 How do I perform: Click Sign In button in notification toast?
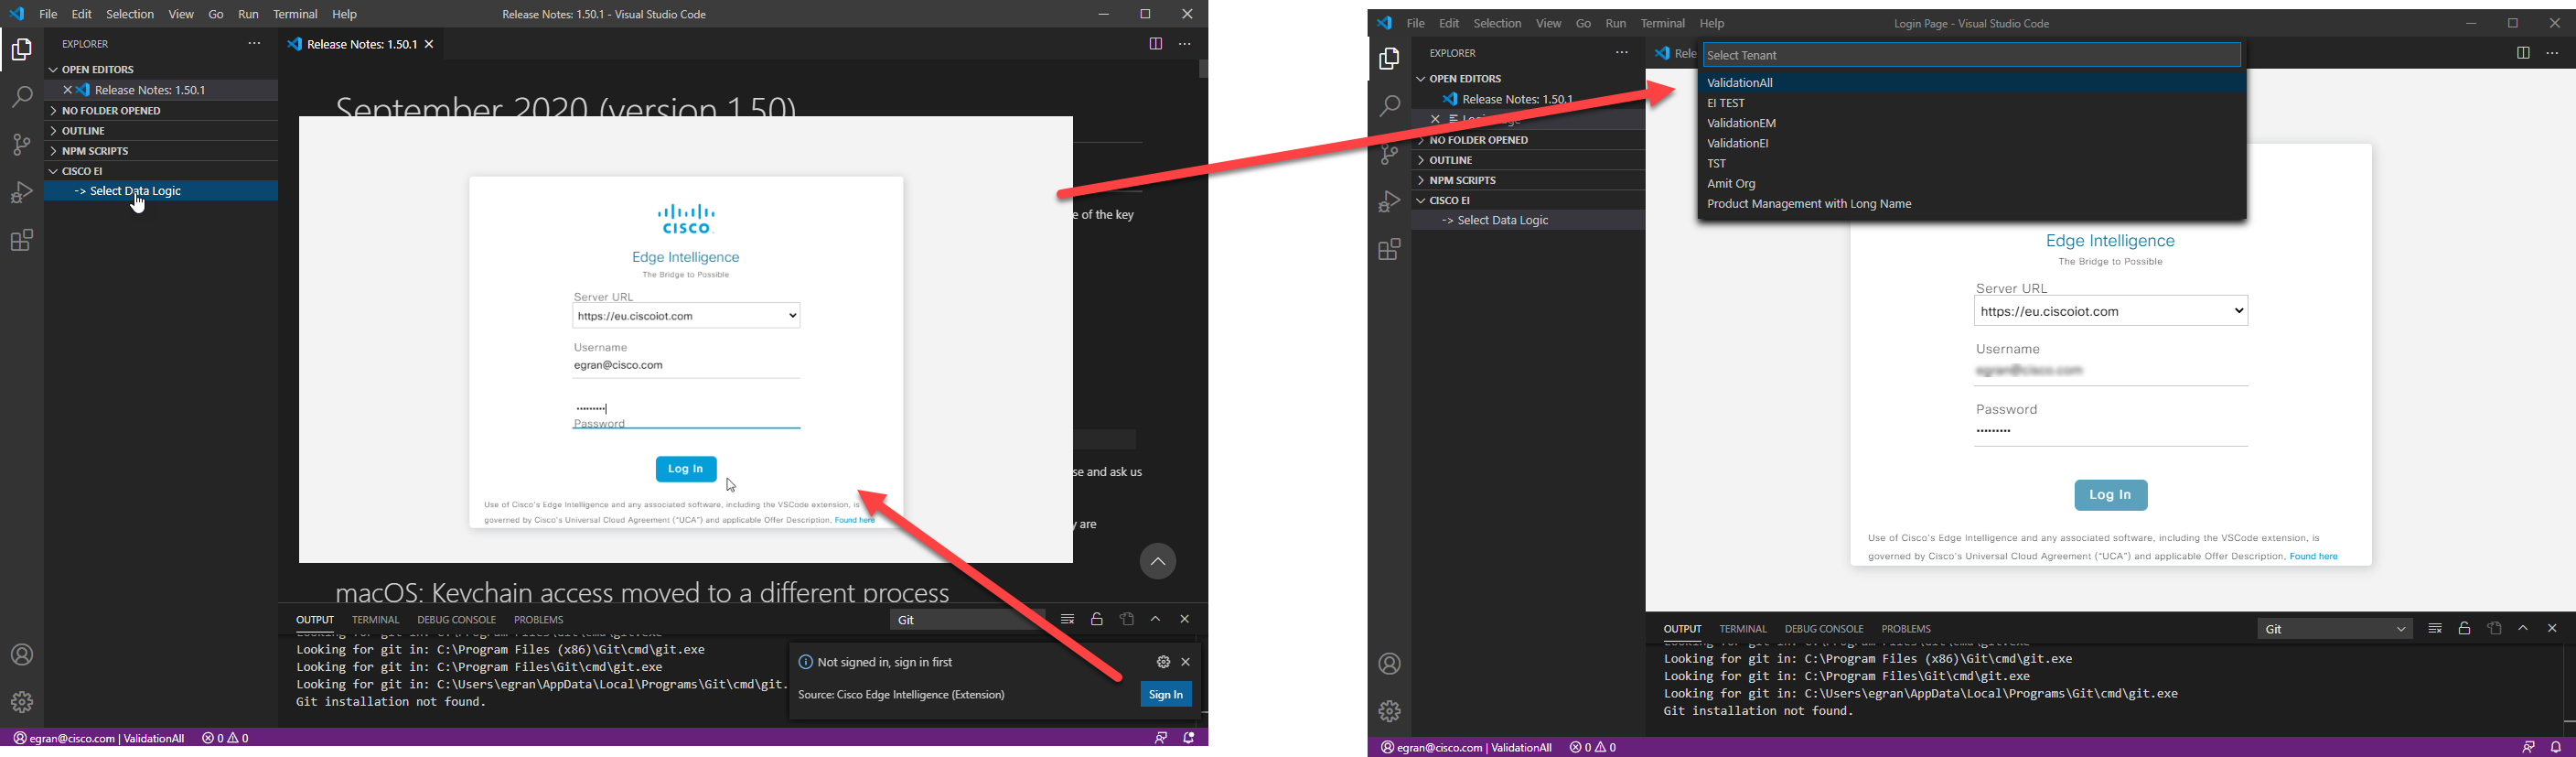coord(1166,695)
